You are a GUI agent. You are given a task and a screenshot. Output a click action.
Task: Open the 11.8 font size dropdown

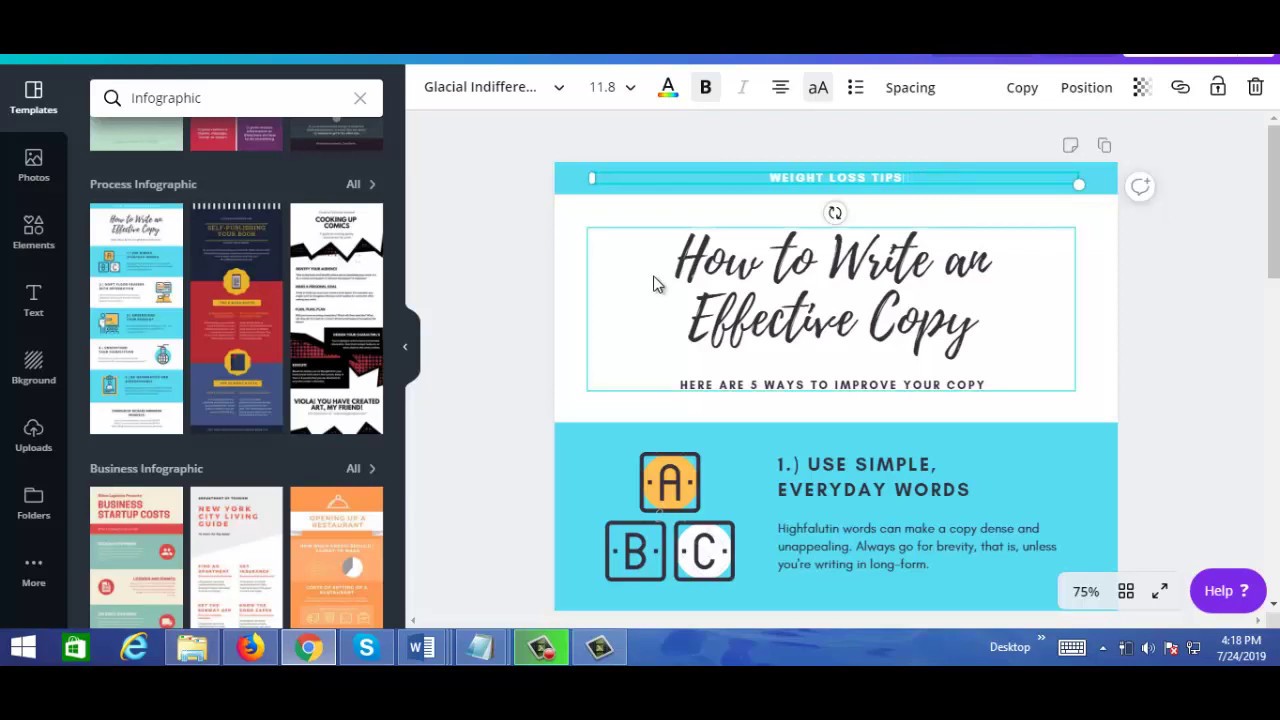612,87
